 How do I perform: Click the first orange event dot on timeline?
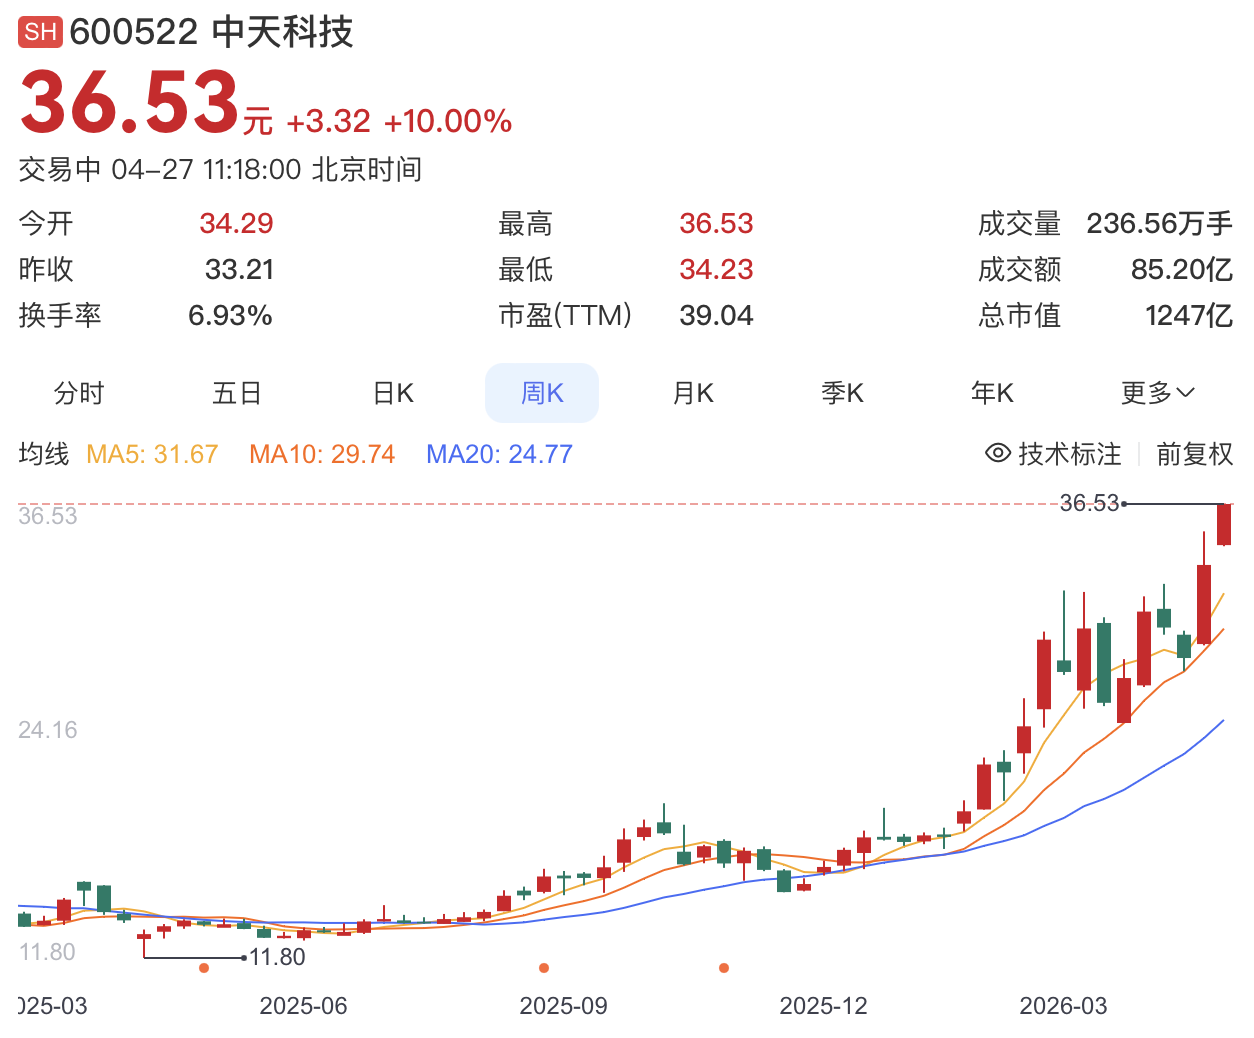click(204, 968)
